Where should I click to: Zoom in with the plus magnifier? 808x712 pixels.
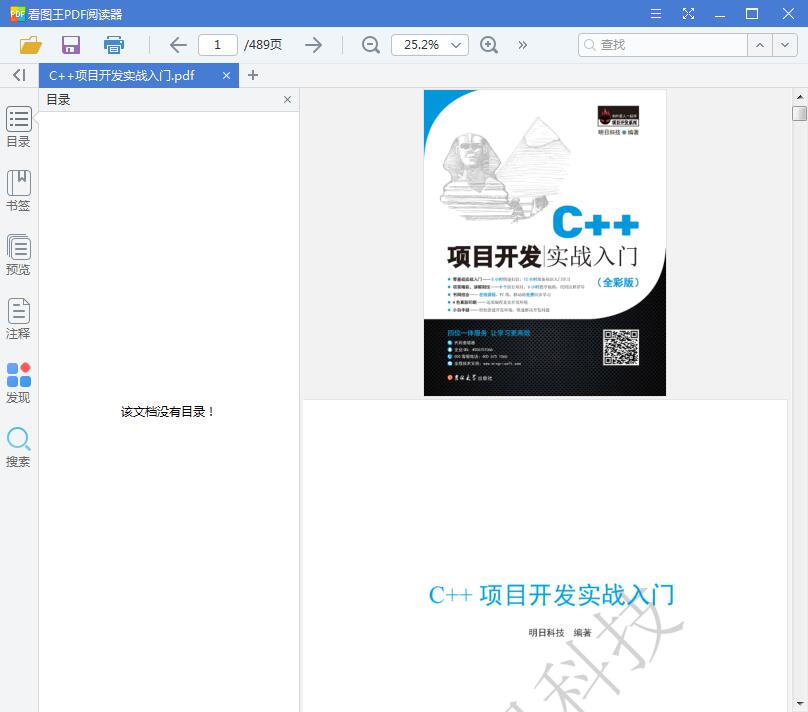pyautogui.click(x=489, y=45)
